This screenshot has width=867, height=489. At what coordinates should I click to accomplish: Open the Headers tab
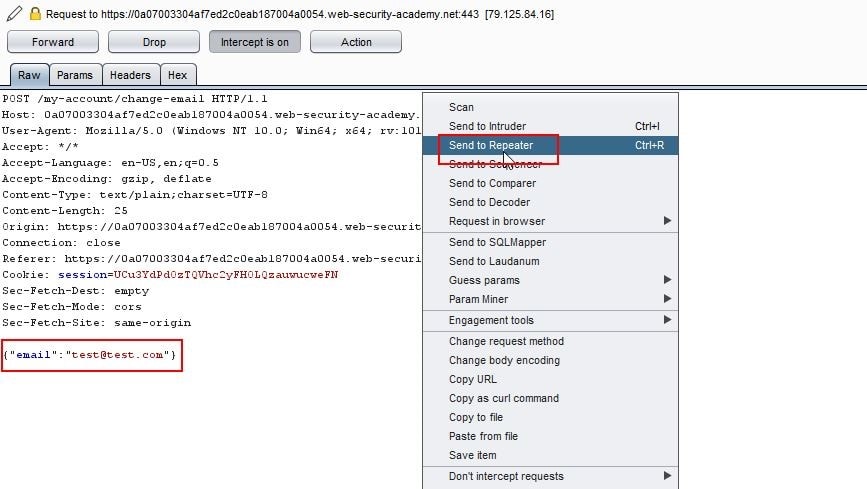click(x=130, y=75)
